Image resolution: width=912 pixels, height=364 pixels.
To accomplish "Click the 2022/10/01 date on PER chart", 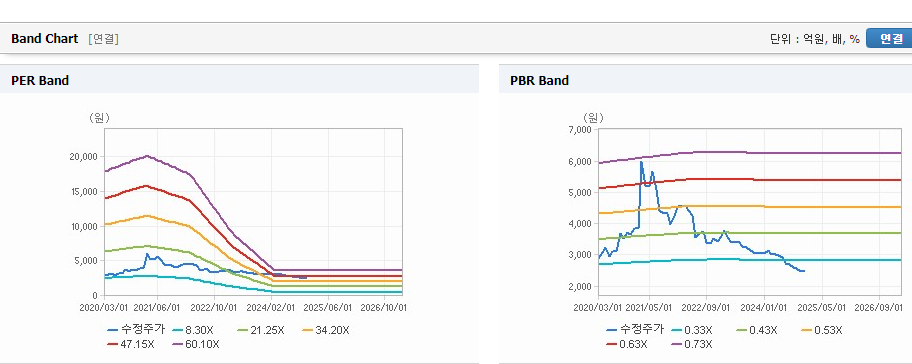I will click(x=214, y=307).
